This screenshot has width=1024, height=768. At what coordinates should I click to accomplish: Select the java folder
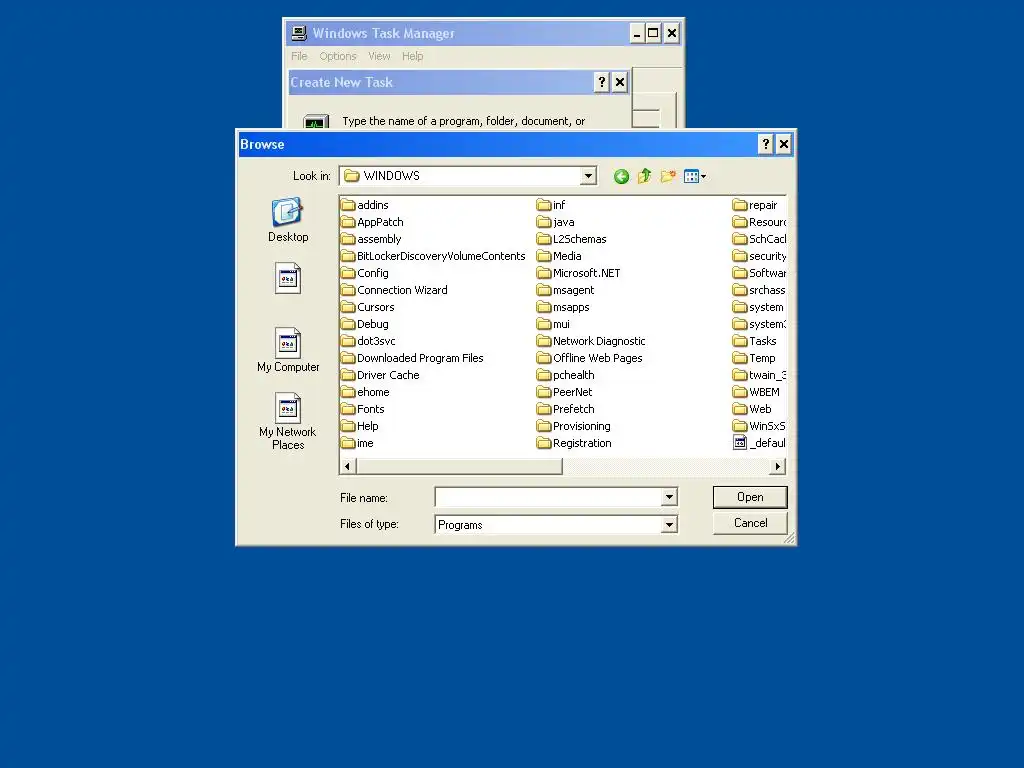coord(556,222)
